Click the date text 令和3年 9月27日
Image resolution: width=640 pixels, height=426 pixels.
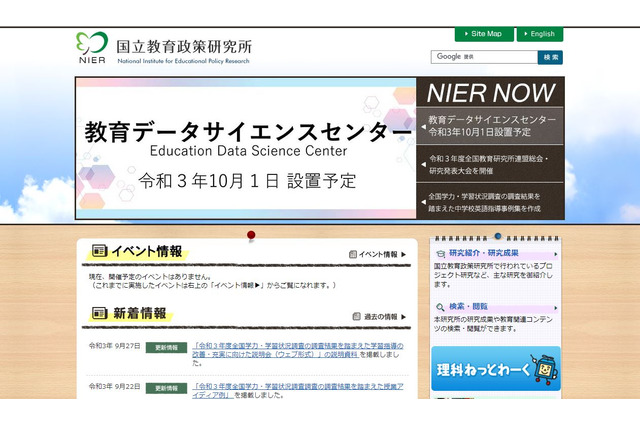coord(115,346)
